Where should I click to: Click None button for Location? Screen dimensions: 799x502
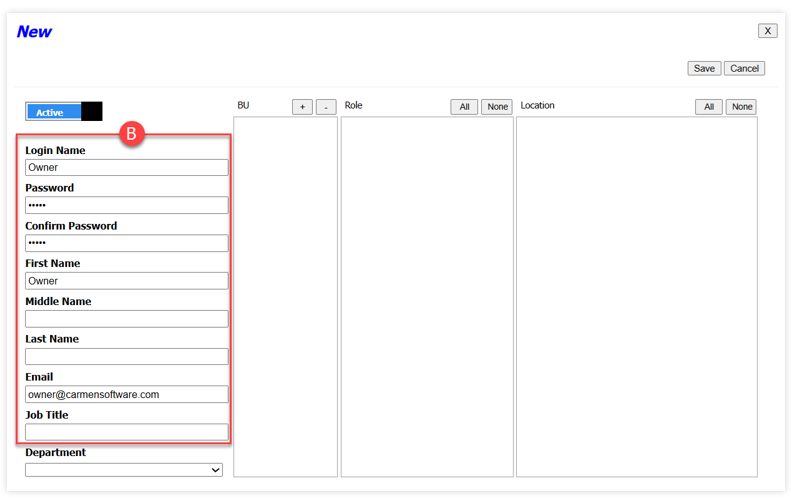tap(741, 107)
